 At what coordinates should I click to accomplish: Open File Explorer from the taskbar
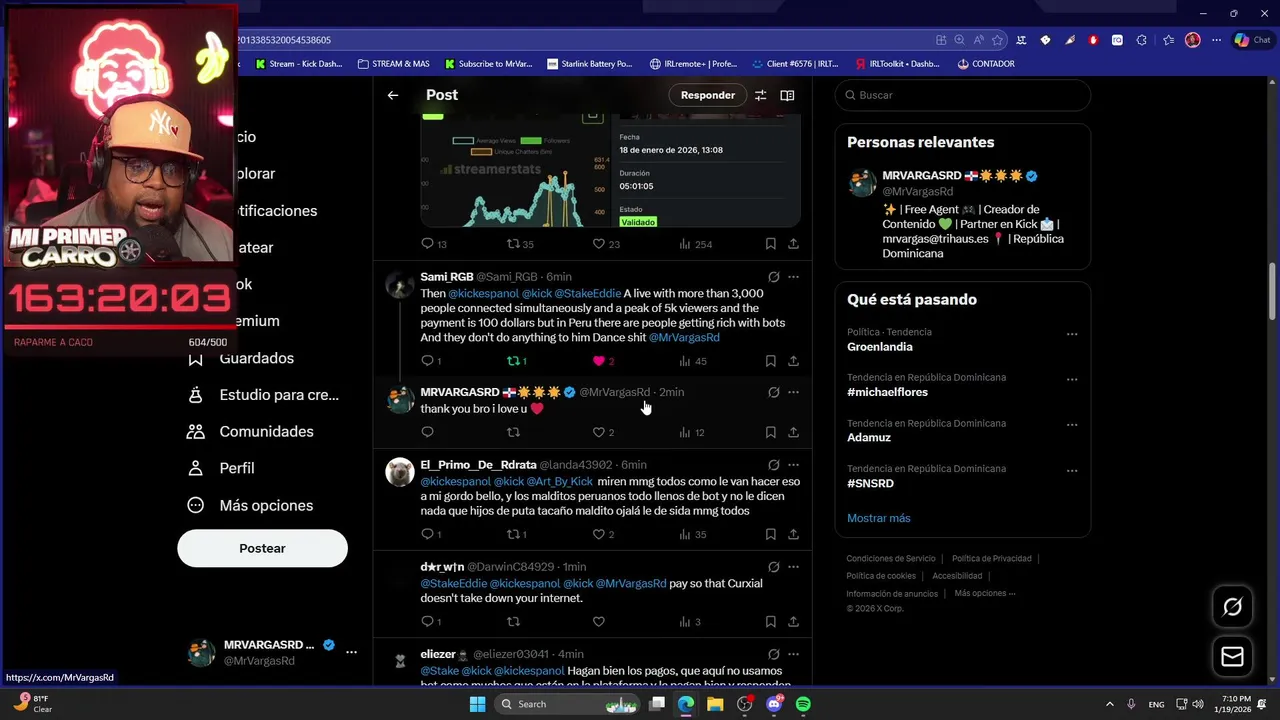[715, 704]
